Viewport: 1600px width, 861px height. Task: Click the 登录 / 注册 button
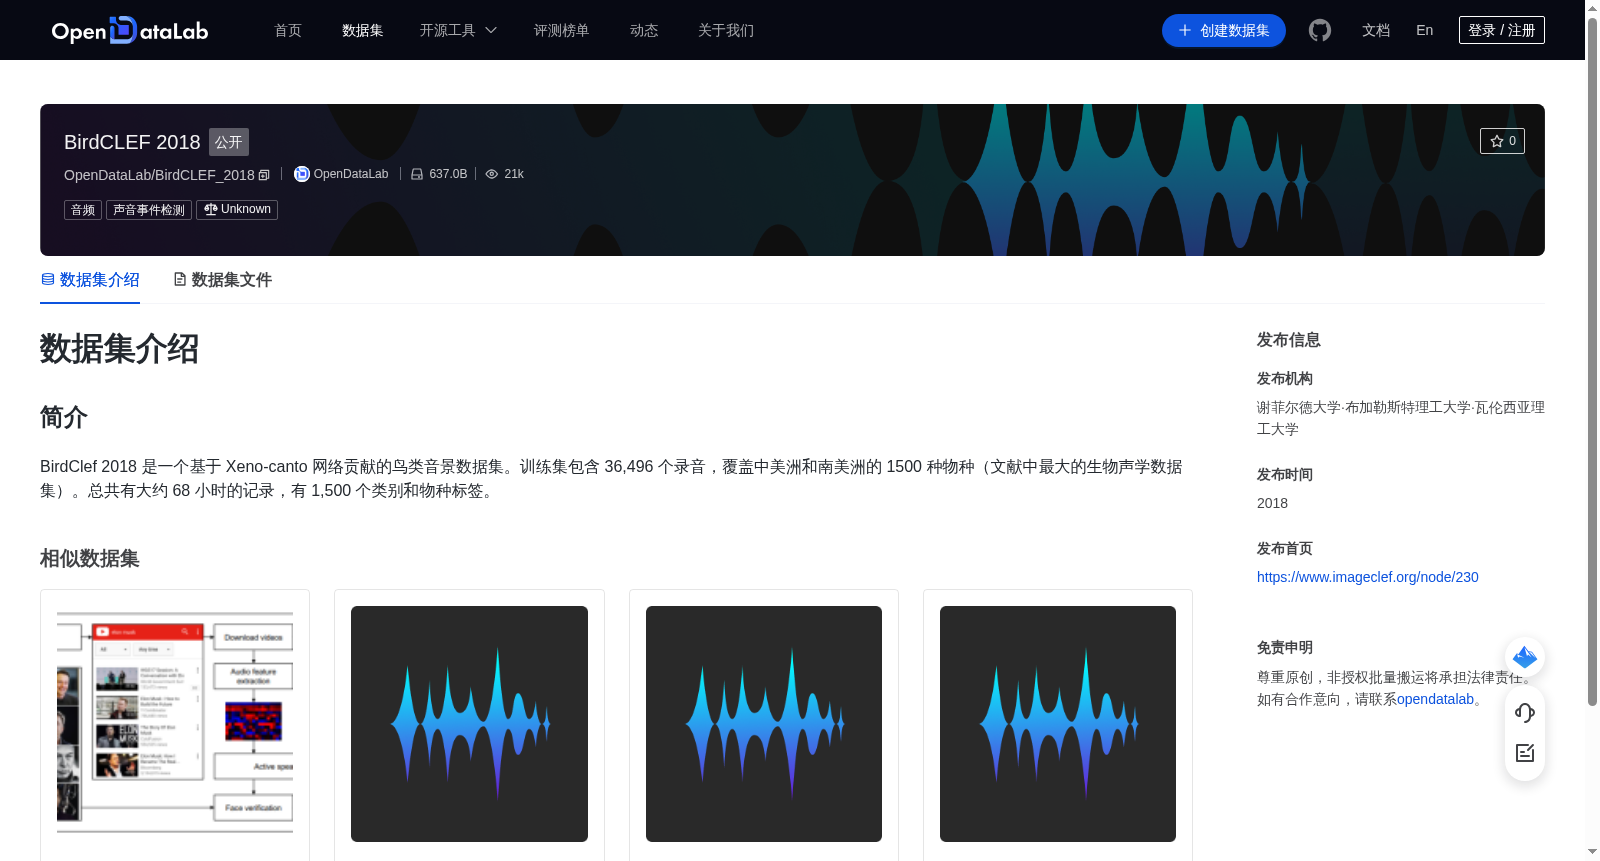tap(1502, 30)
